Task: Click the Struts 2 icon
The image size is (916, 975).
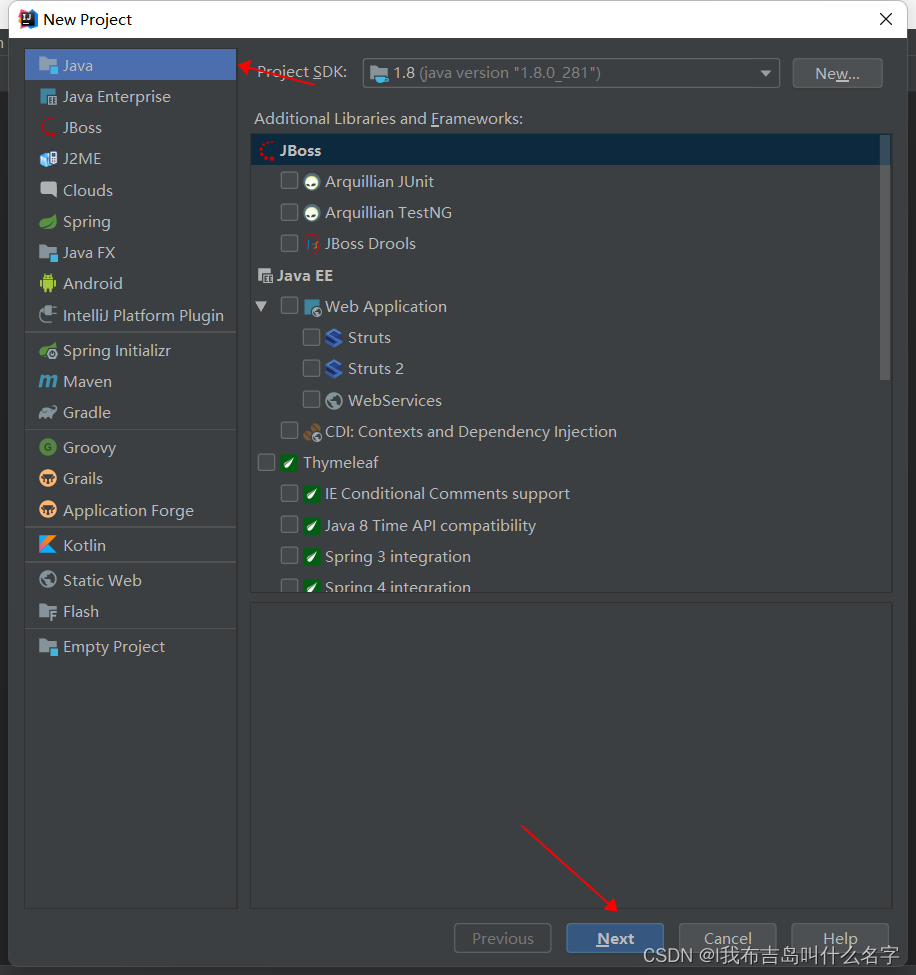Action: point(334,369)
